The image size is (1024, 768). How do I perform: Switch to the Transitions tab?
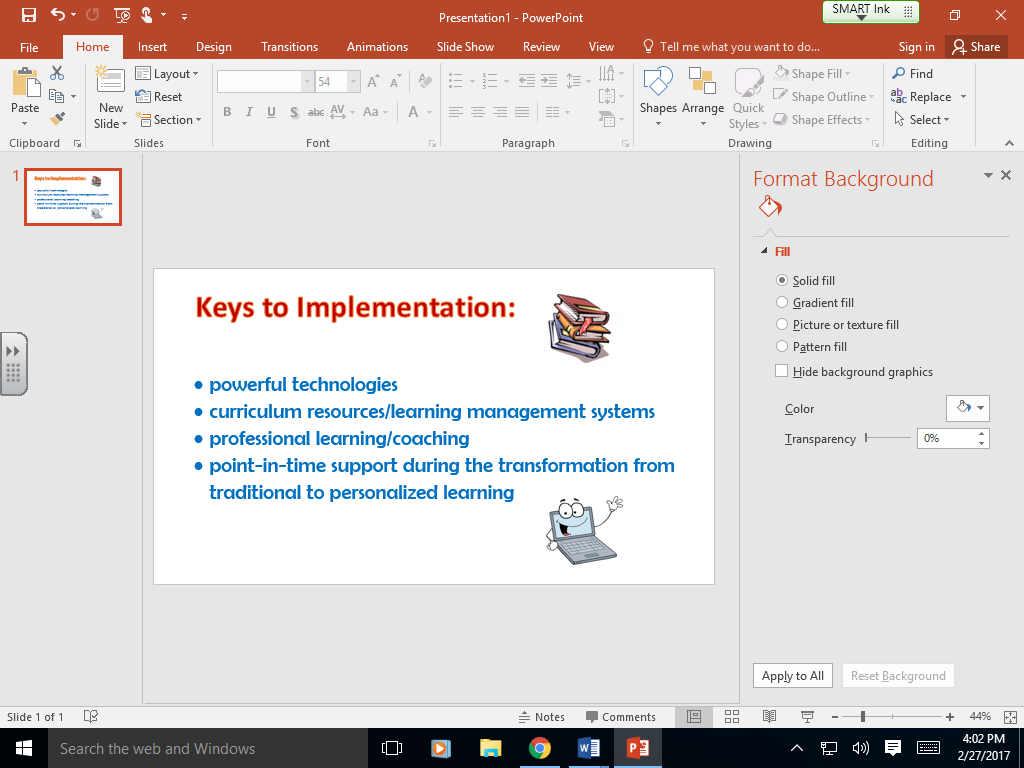click(x=289, y=47)
